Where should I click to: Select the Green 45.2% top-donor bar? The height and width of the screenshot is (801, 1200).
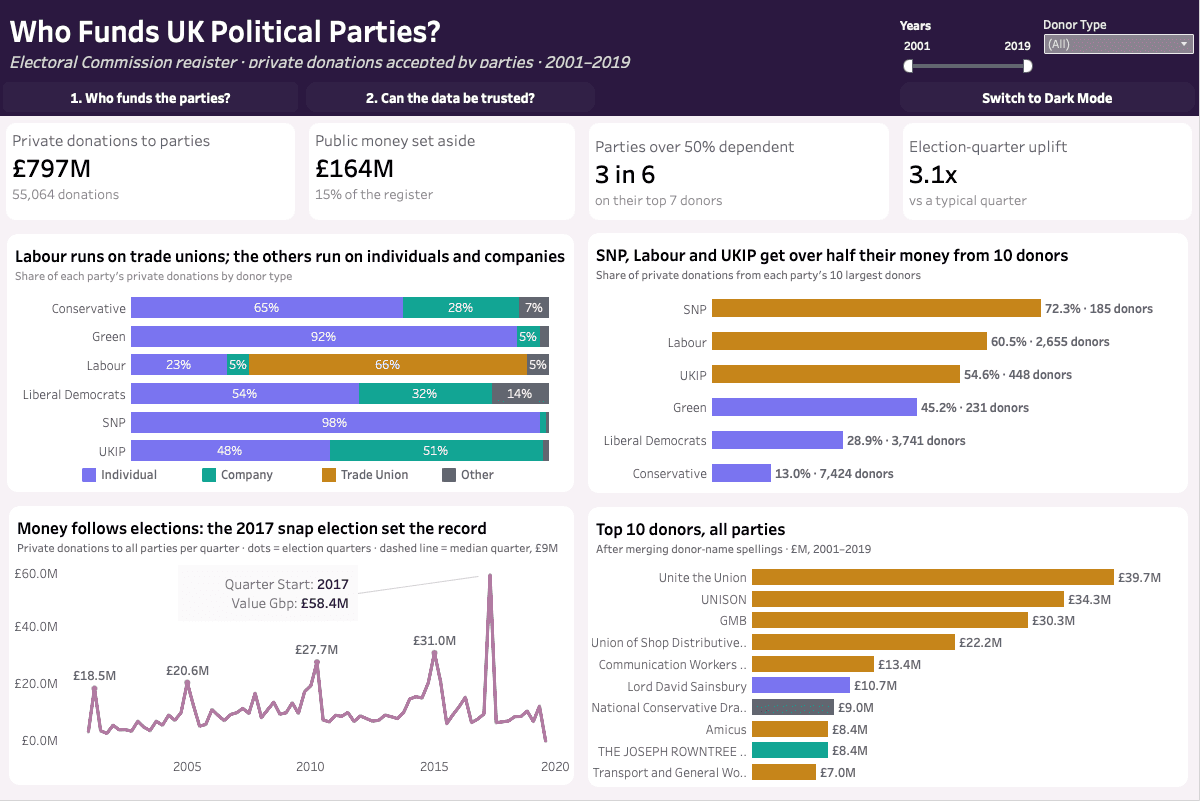click(x=814, y=407)
